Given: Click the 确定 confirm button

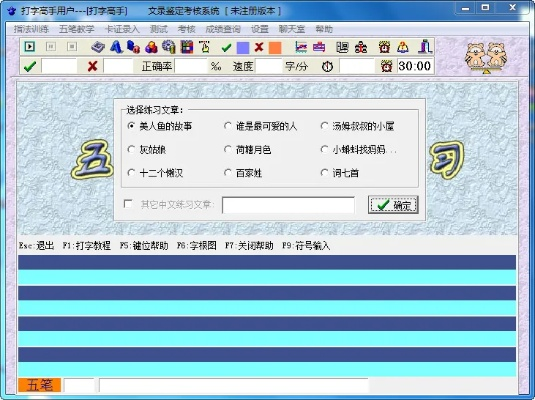Looking at the screenshot, I should (x=393, y=205).
